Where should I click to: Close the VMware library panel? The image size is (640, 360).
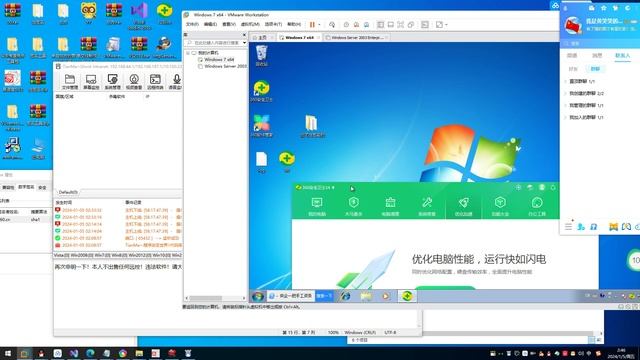244,35
